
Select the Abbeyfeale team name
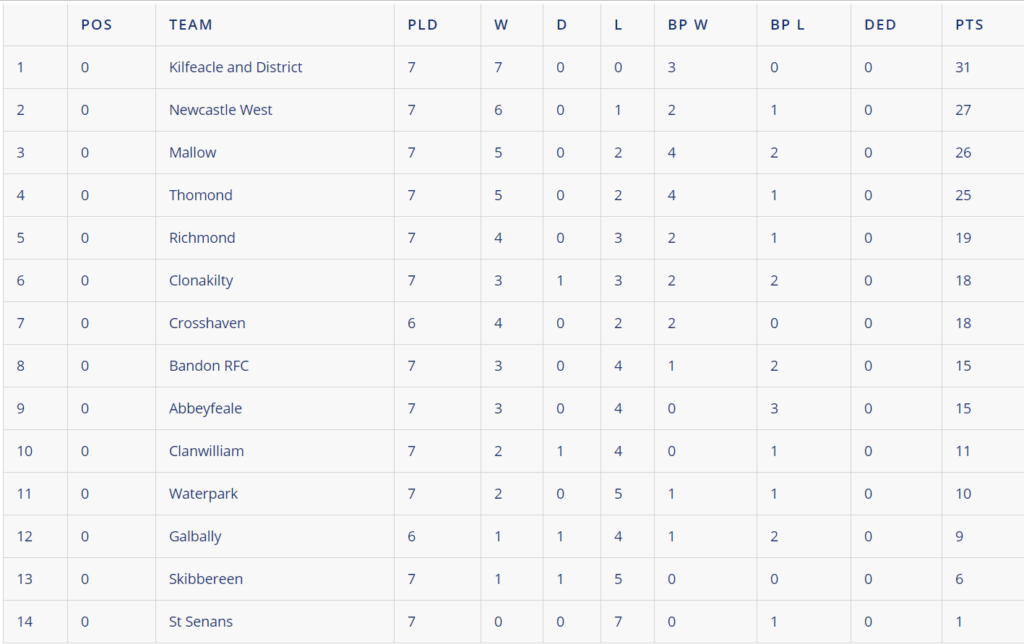point(205,408)
